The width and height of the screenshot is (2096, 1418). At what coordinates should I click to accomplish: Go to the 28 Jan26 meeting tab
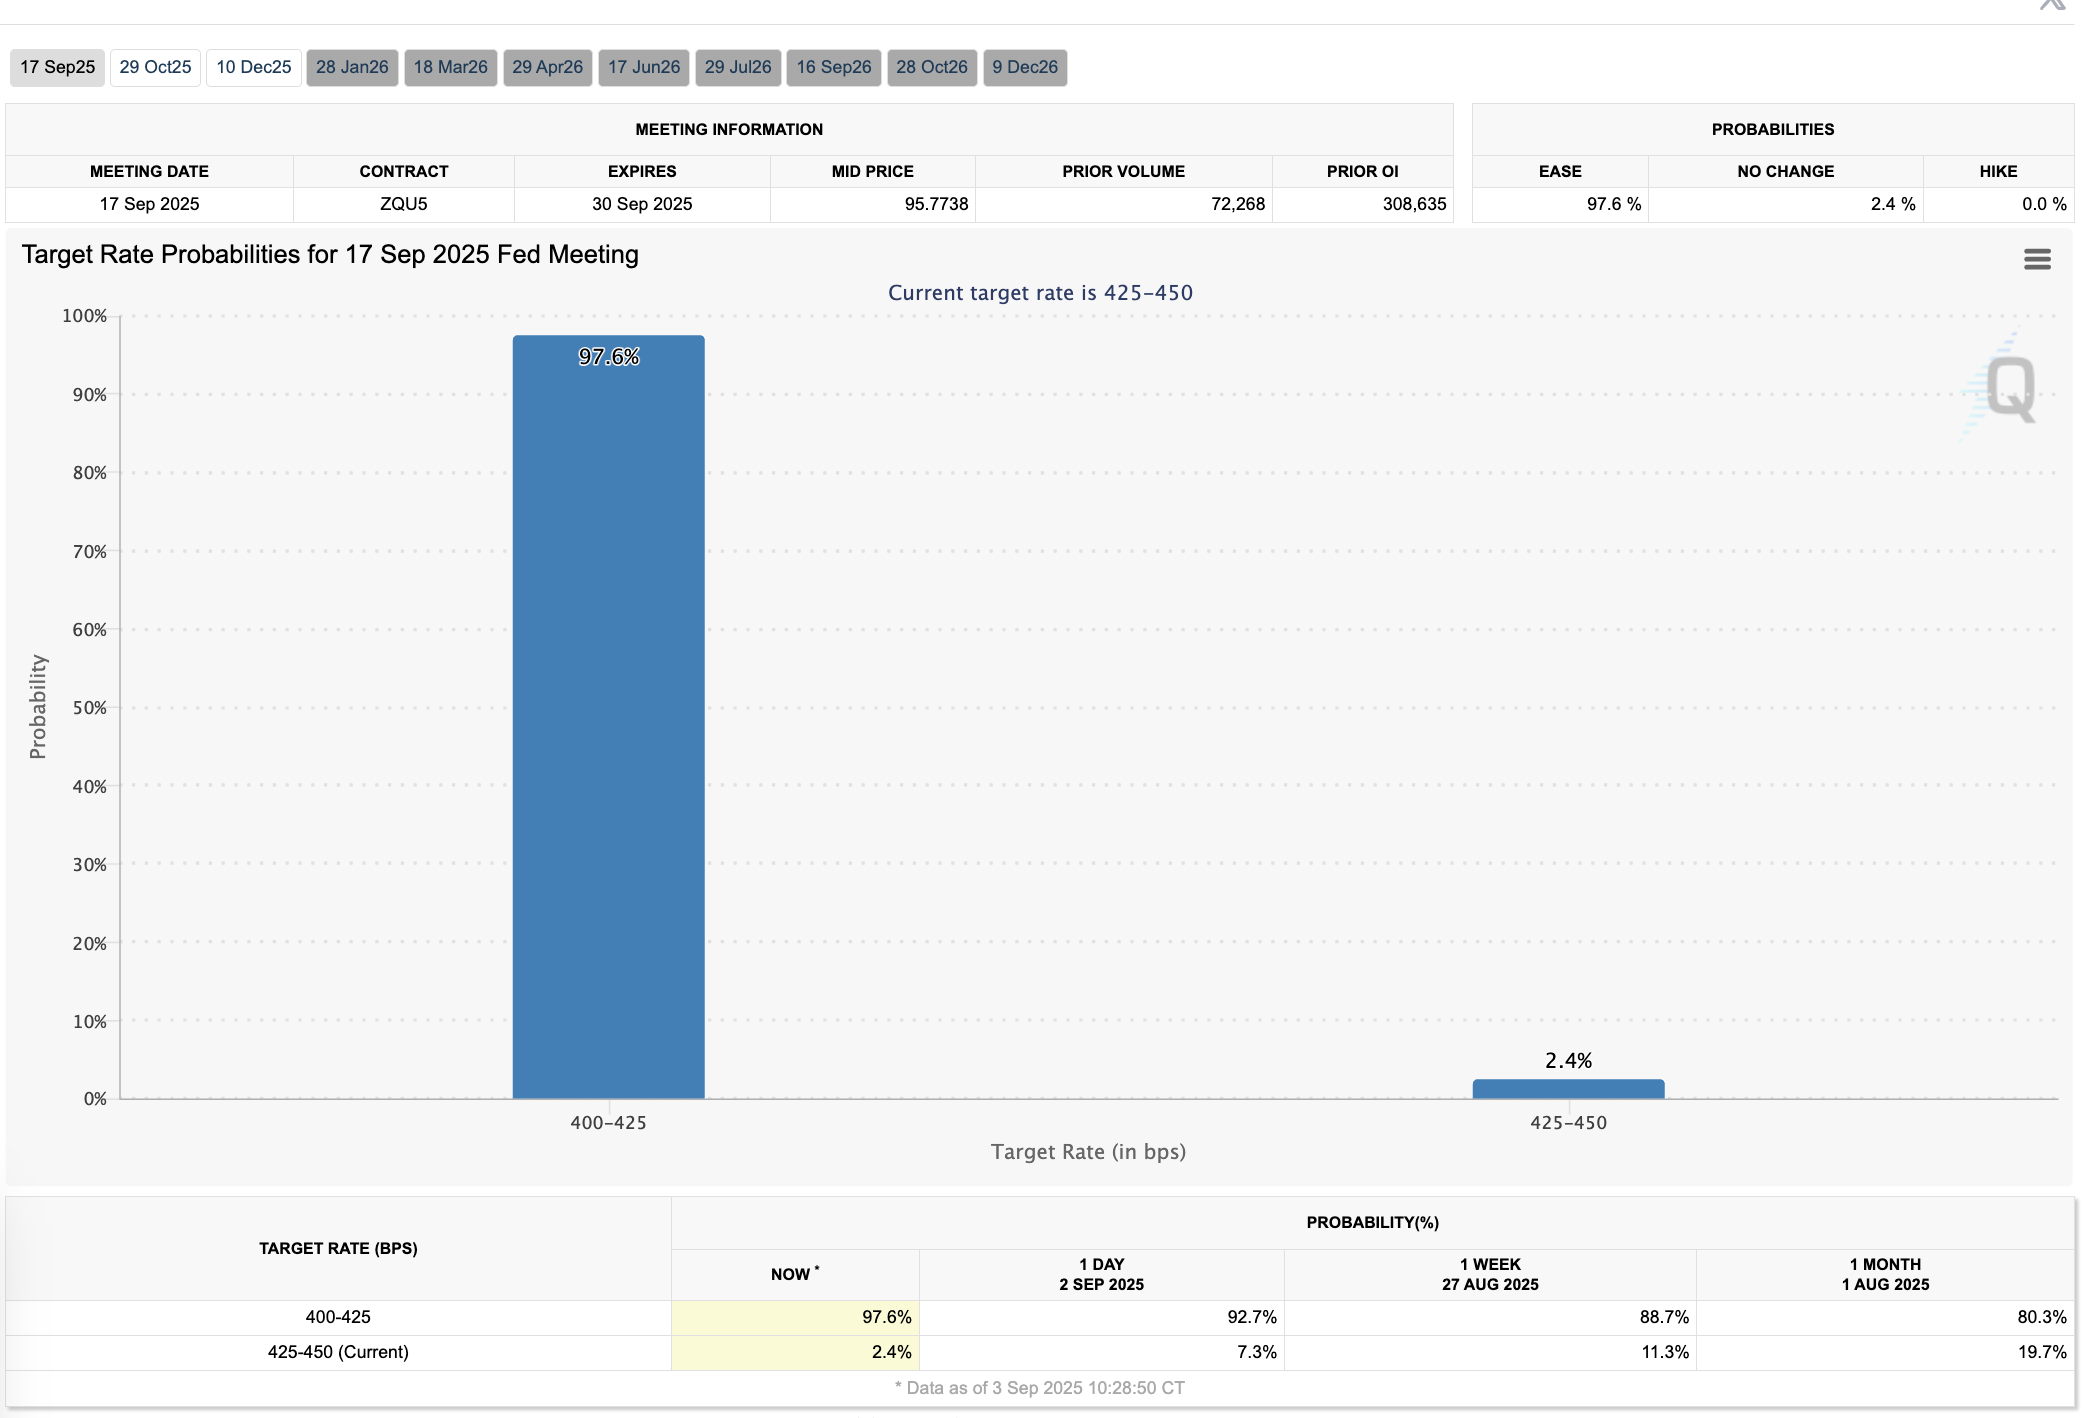pos(352,67)
